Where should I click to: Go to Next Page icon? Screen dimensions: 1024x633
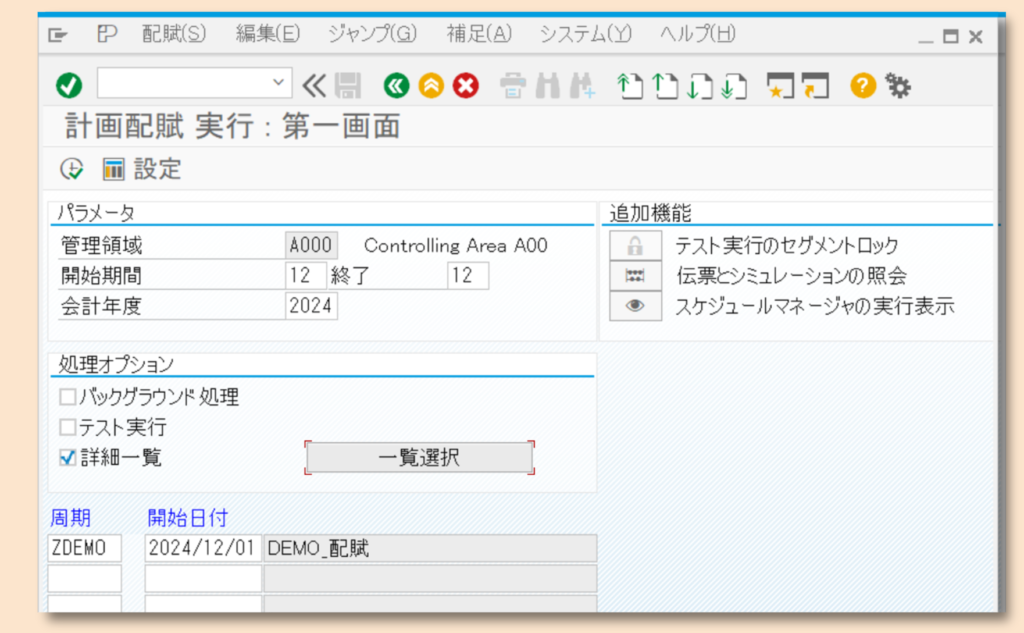699,86
